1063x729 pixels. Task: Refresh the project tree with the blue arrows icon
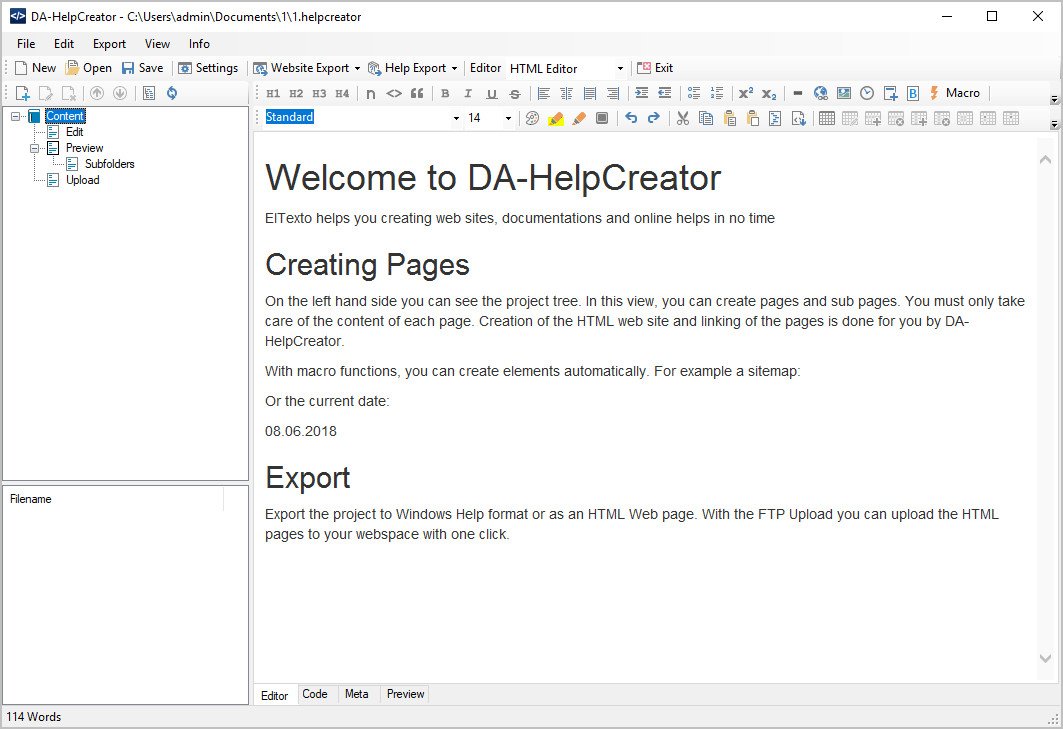tap(172, 93)
